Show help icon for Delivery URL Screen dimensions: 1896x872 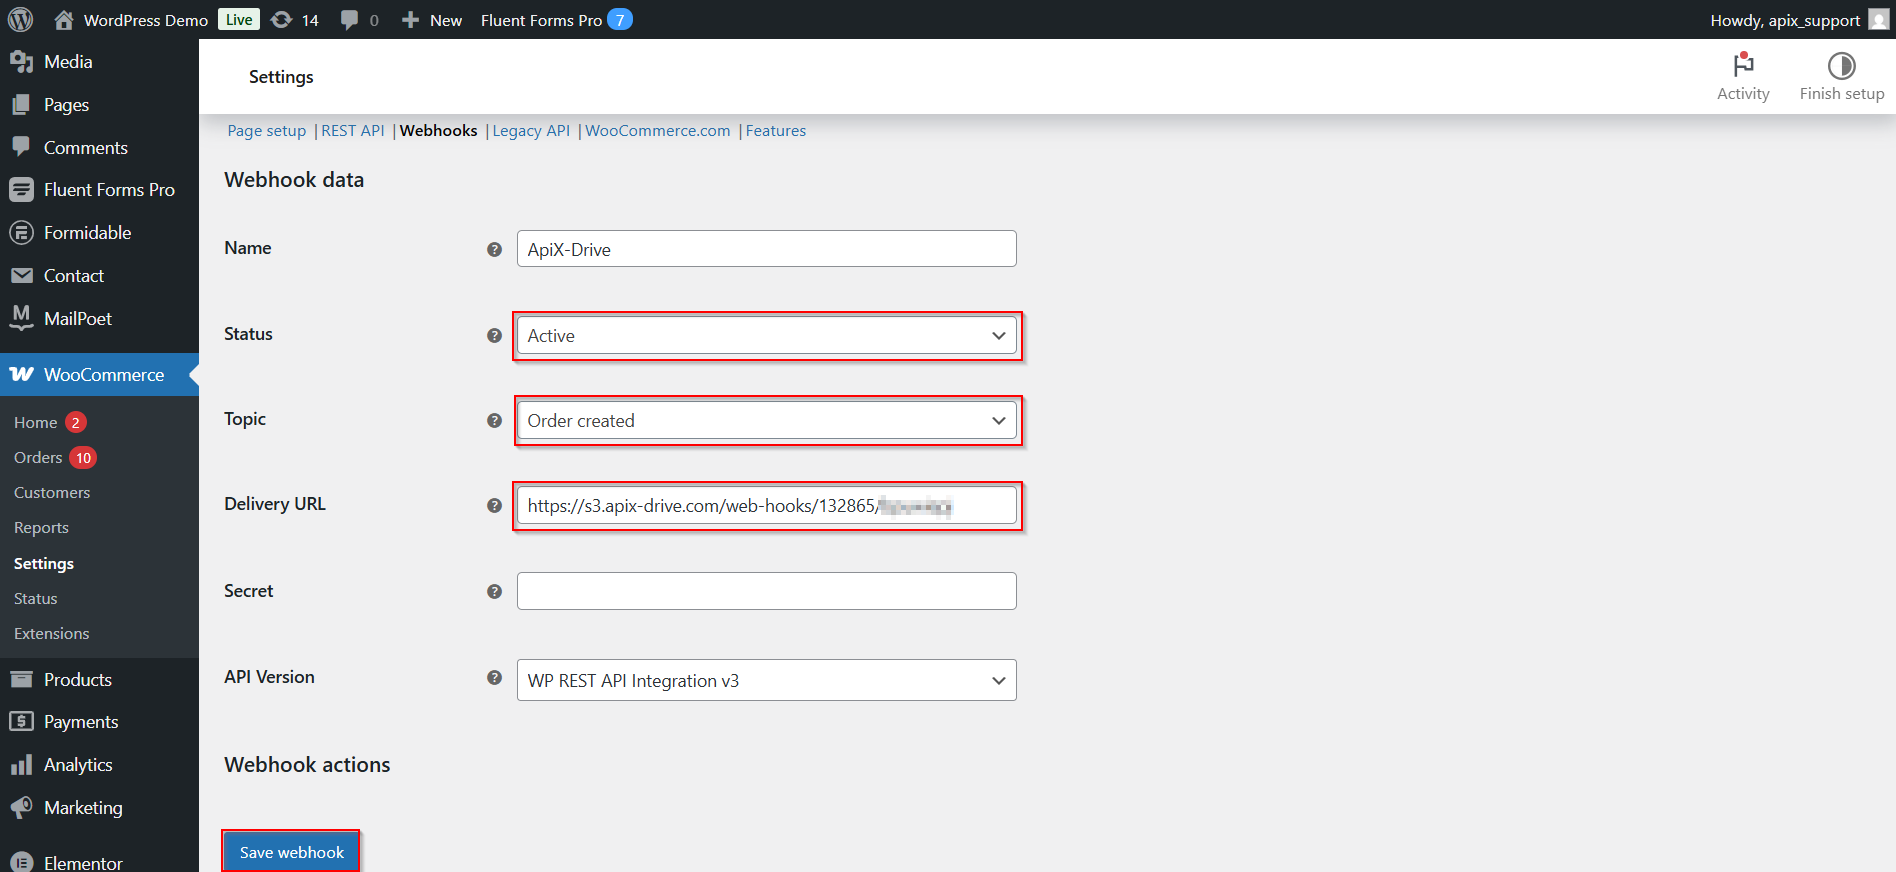click(x=494, y=506)
